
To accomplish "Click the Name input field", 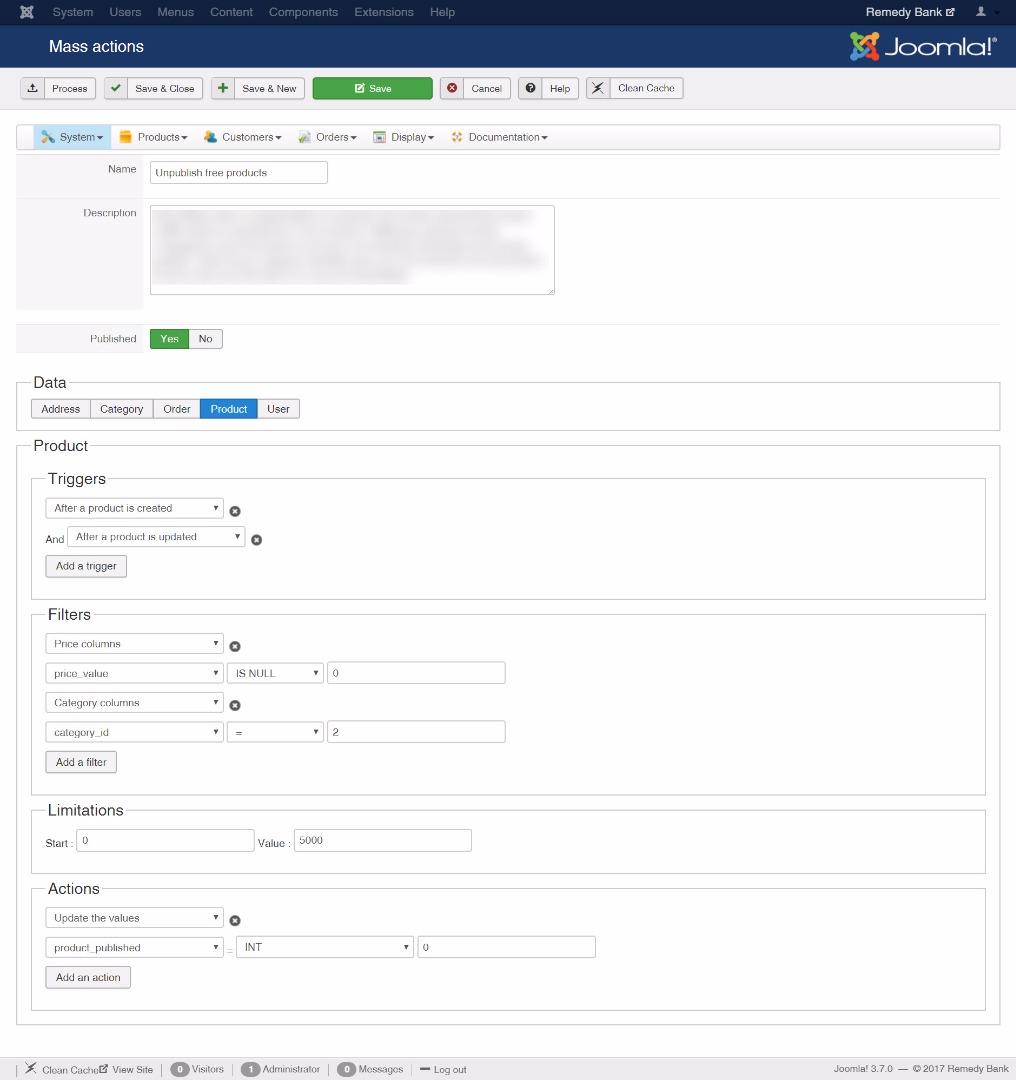I will click(x=238, y=172).
